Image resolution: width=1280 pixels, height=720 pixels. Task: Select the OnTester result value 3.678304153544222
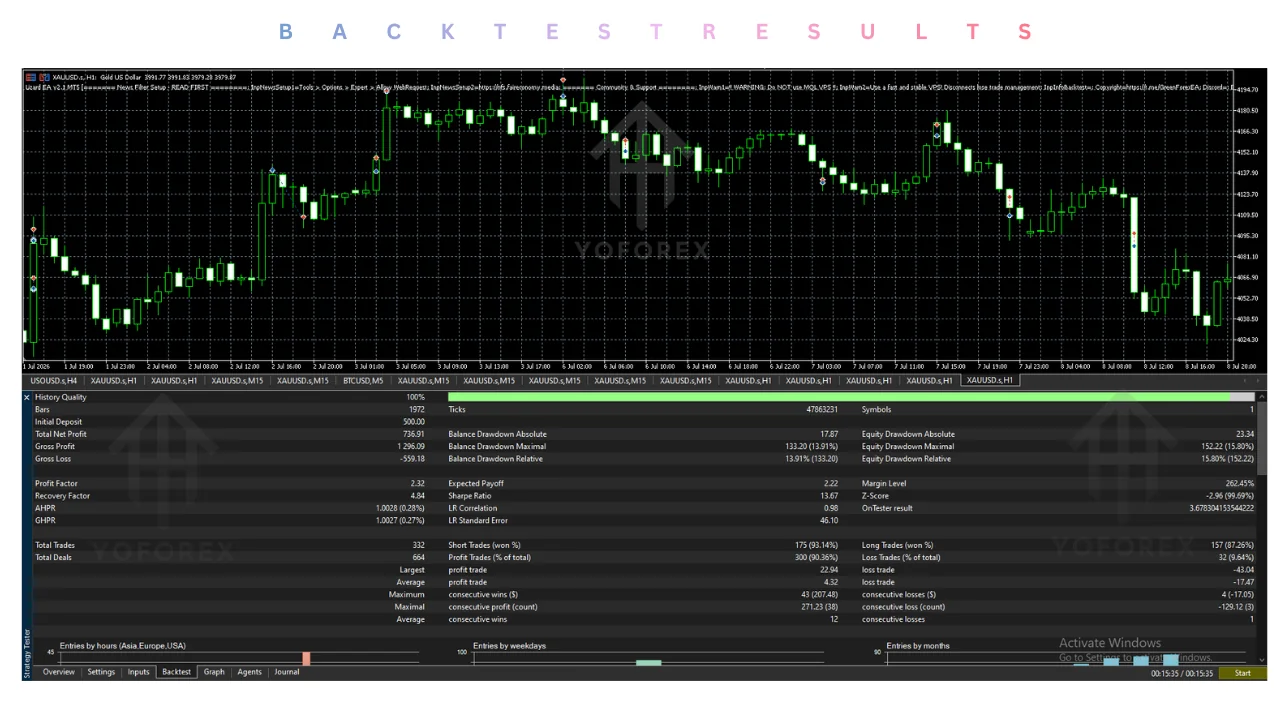point(1222,508)
